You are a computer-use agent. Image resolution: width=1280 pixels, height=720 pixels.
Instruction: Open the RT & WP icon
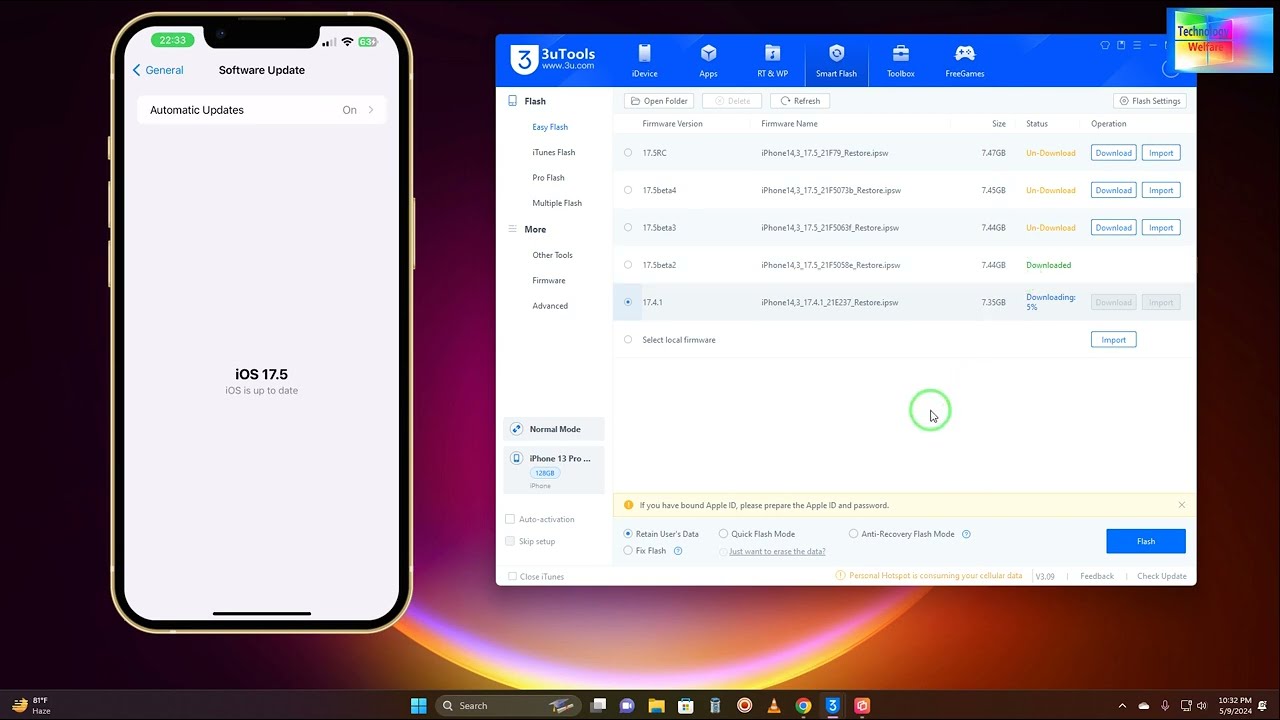tap(772, 54)
